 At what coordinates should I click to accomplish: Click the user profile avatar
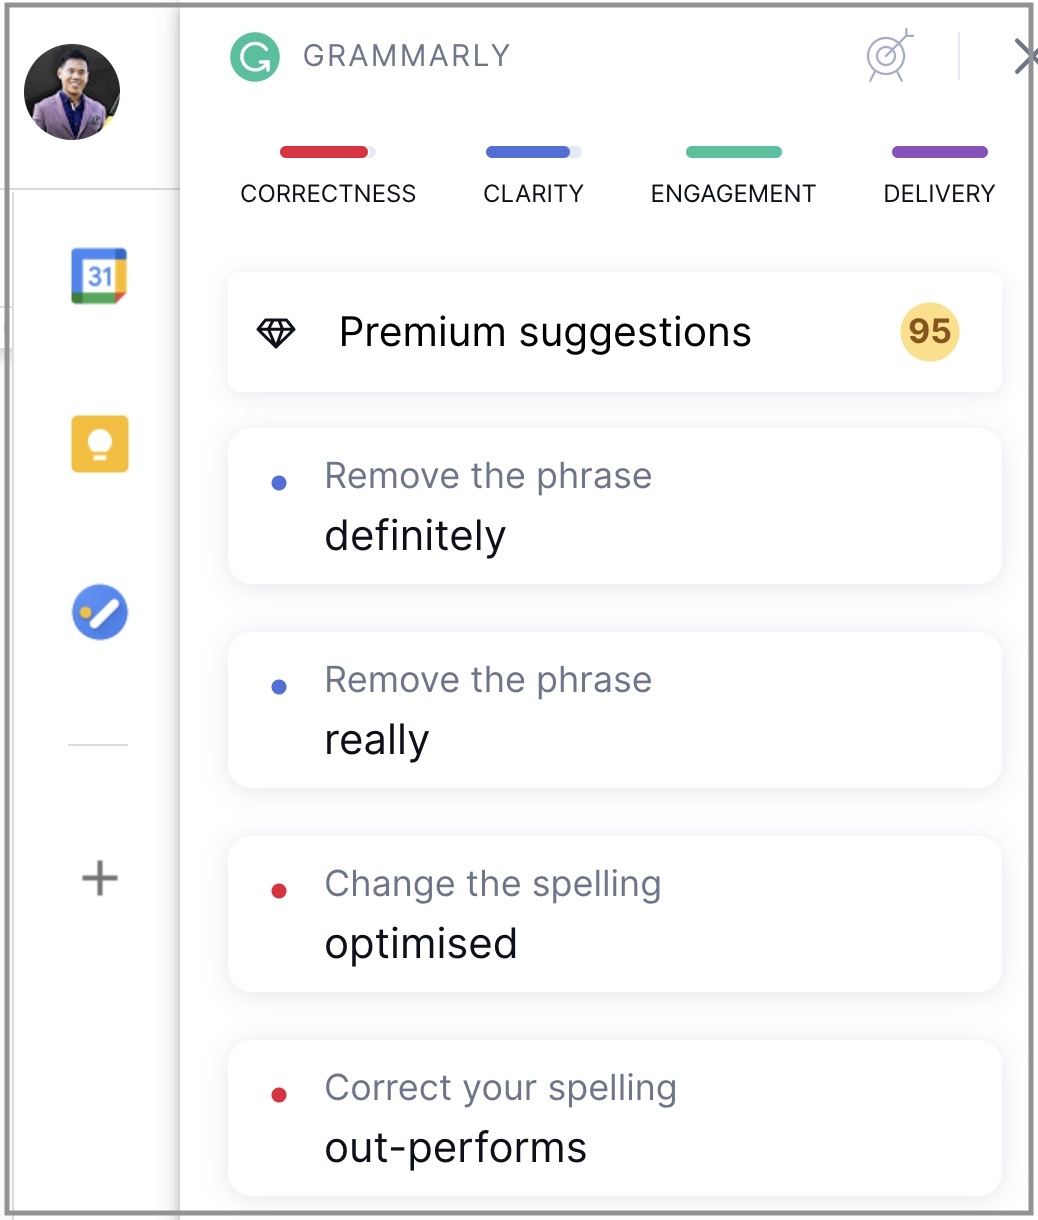point(72,92)
